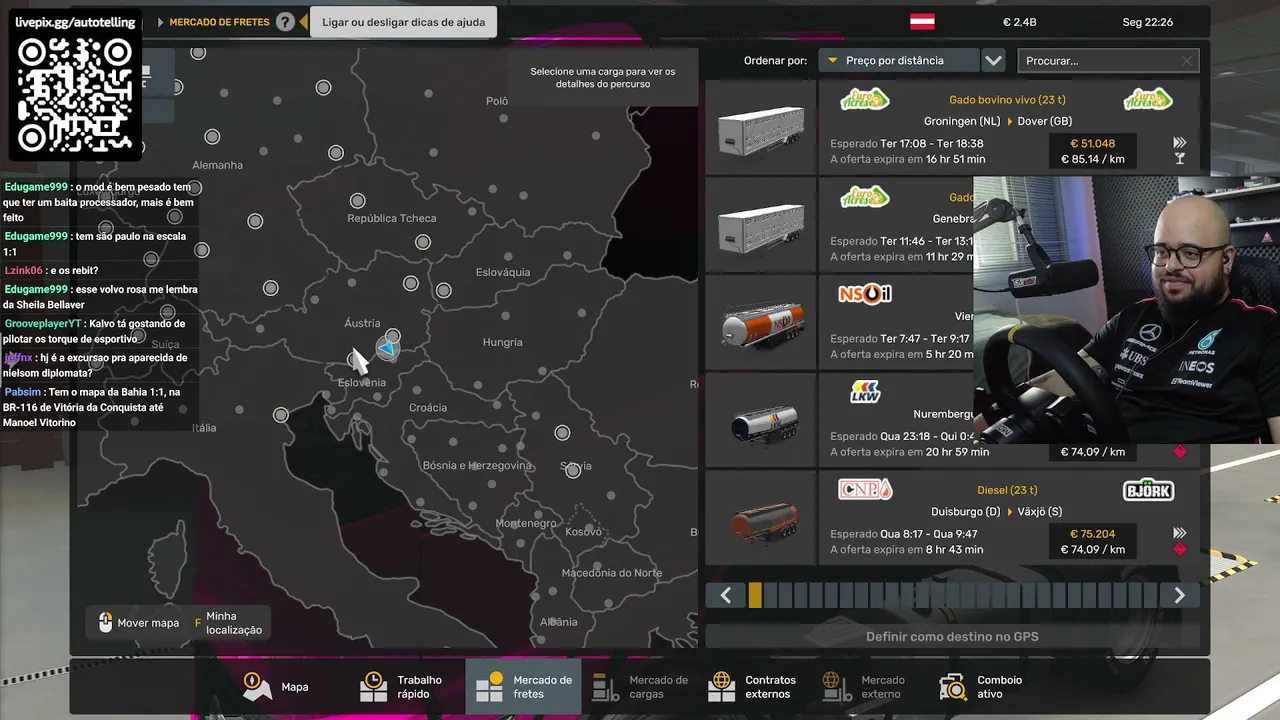Screen dimensions: 1280x720
Task: Click the fragile glass icon on Dover job
Action: pos(1180,158)
